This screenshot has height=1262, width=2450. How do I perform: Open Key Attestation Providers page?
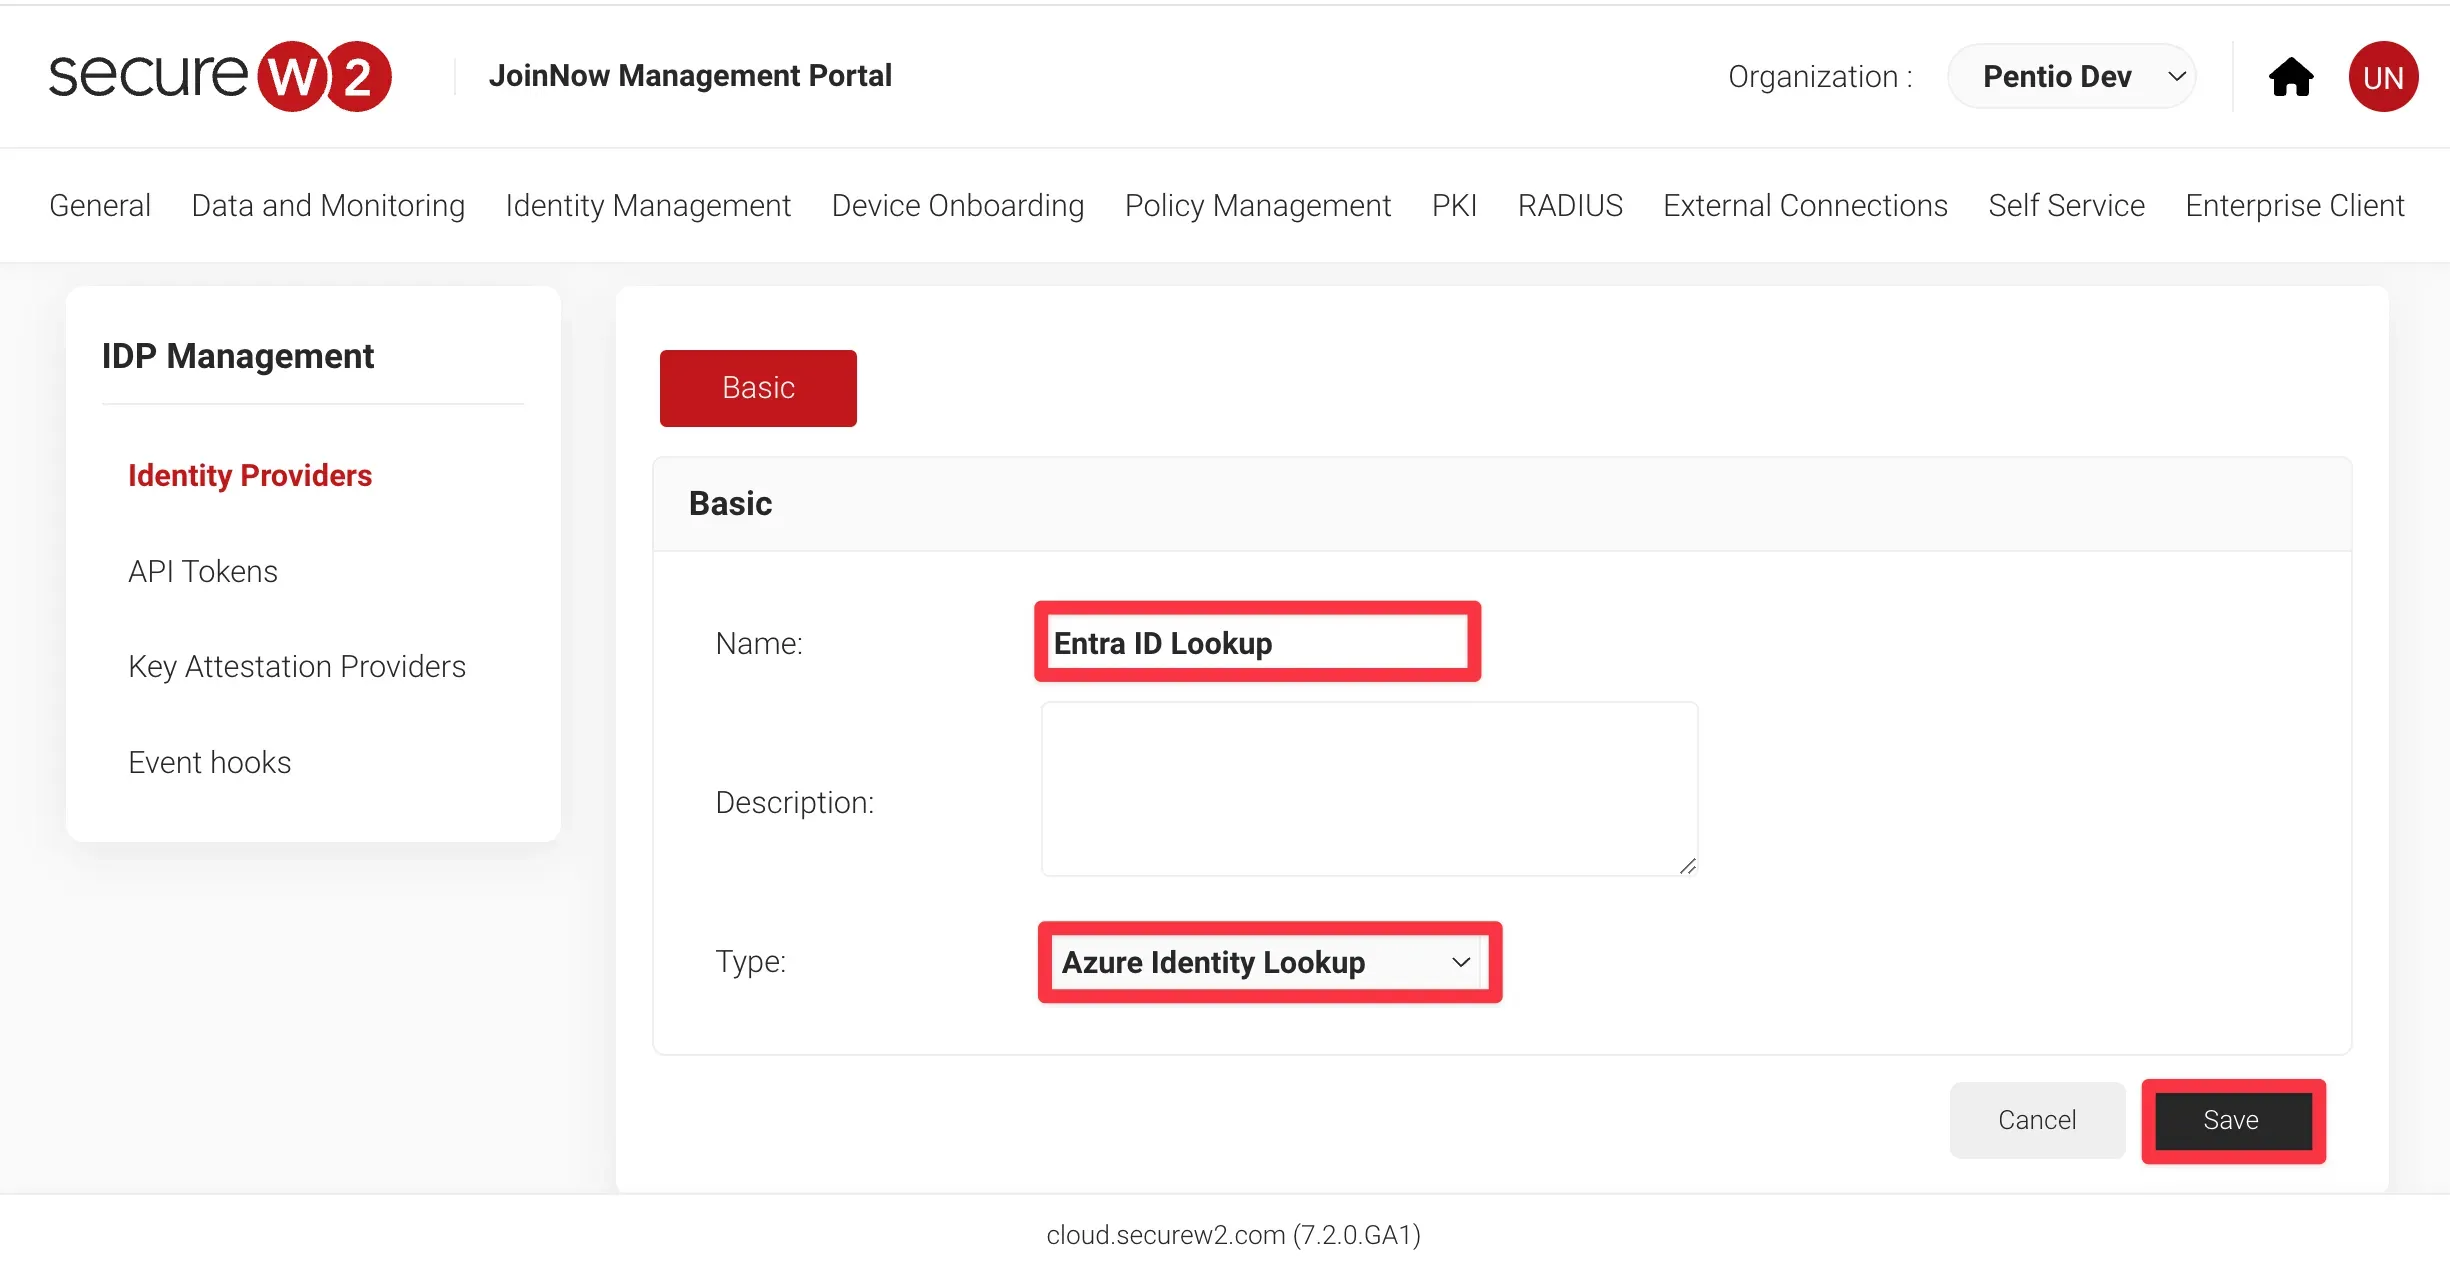(x=297, y=666)
